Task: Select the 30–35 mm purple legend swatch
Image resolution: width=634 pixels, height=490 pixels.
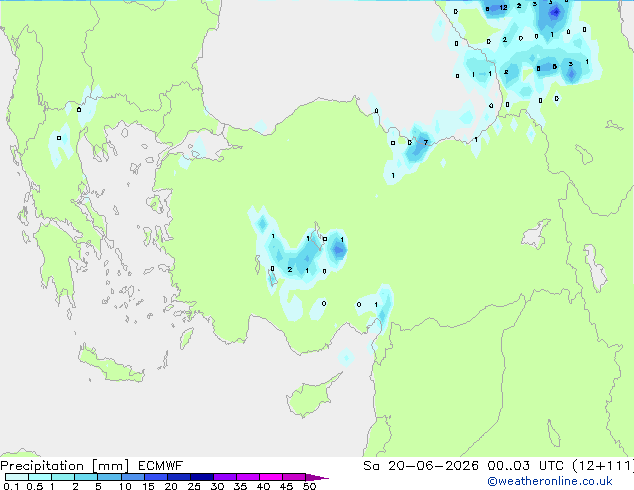Action: pyautogui.click(x=224, y=477)
